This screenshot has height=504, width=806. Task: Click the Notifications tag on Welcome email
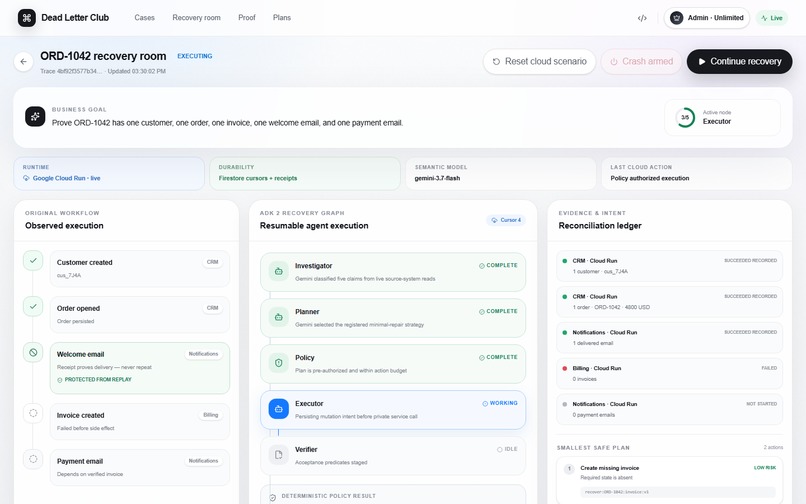click(x=204, y=354)
